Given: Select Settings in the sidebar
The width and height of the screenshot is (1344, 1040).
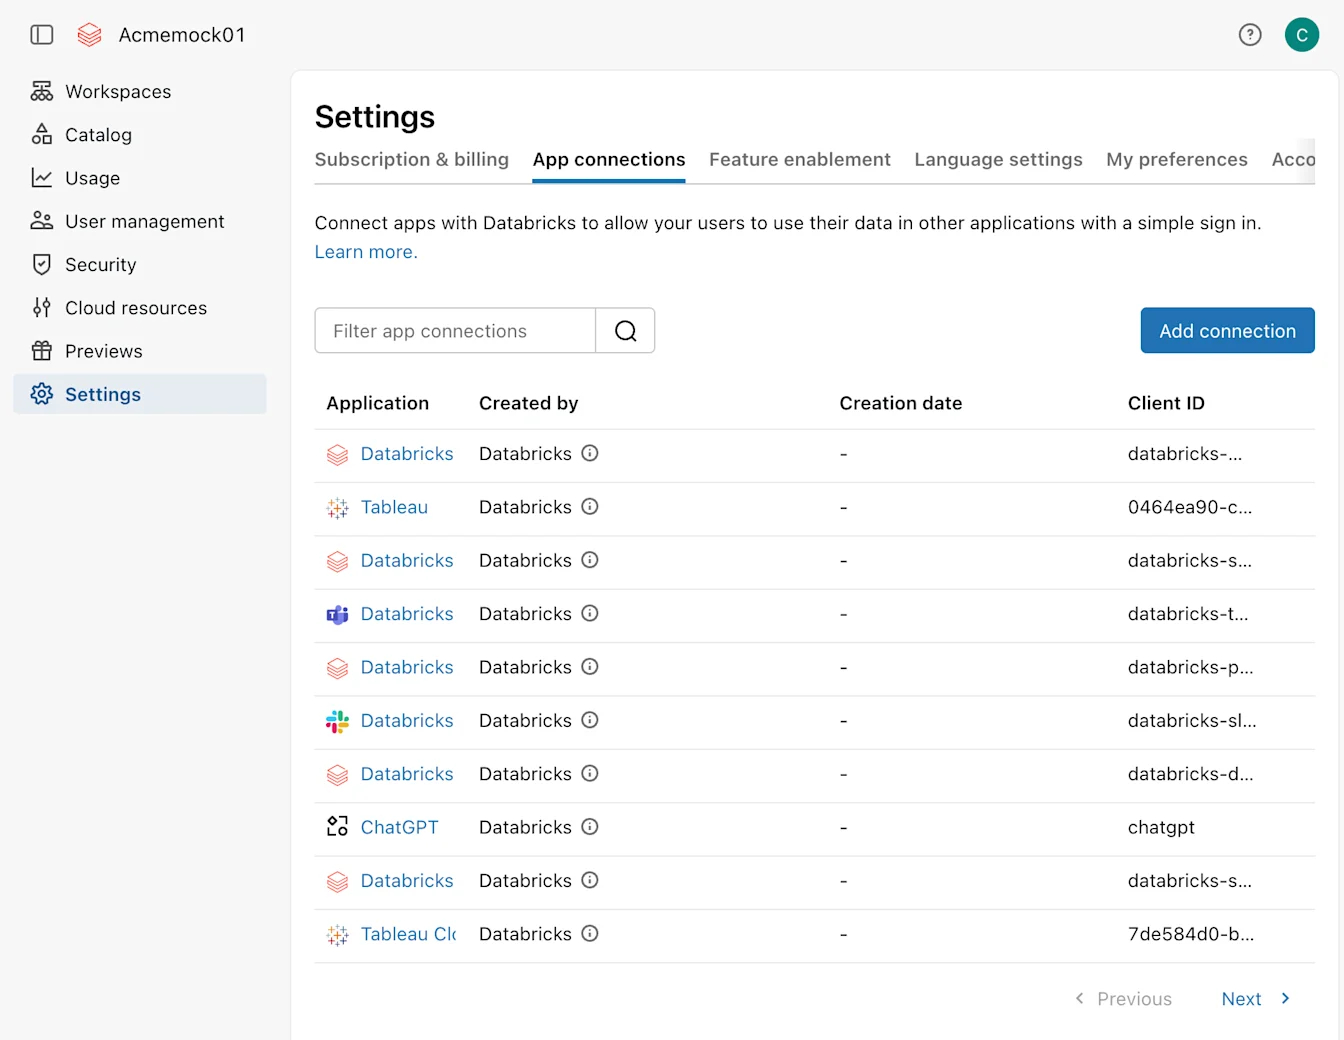Looking at the screenshot, I should click(140, 394).
